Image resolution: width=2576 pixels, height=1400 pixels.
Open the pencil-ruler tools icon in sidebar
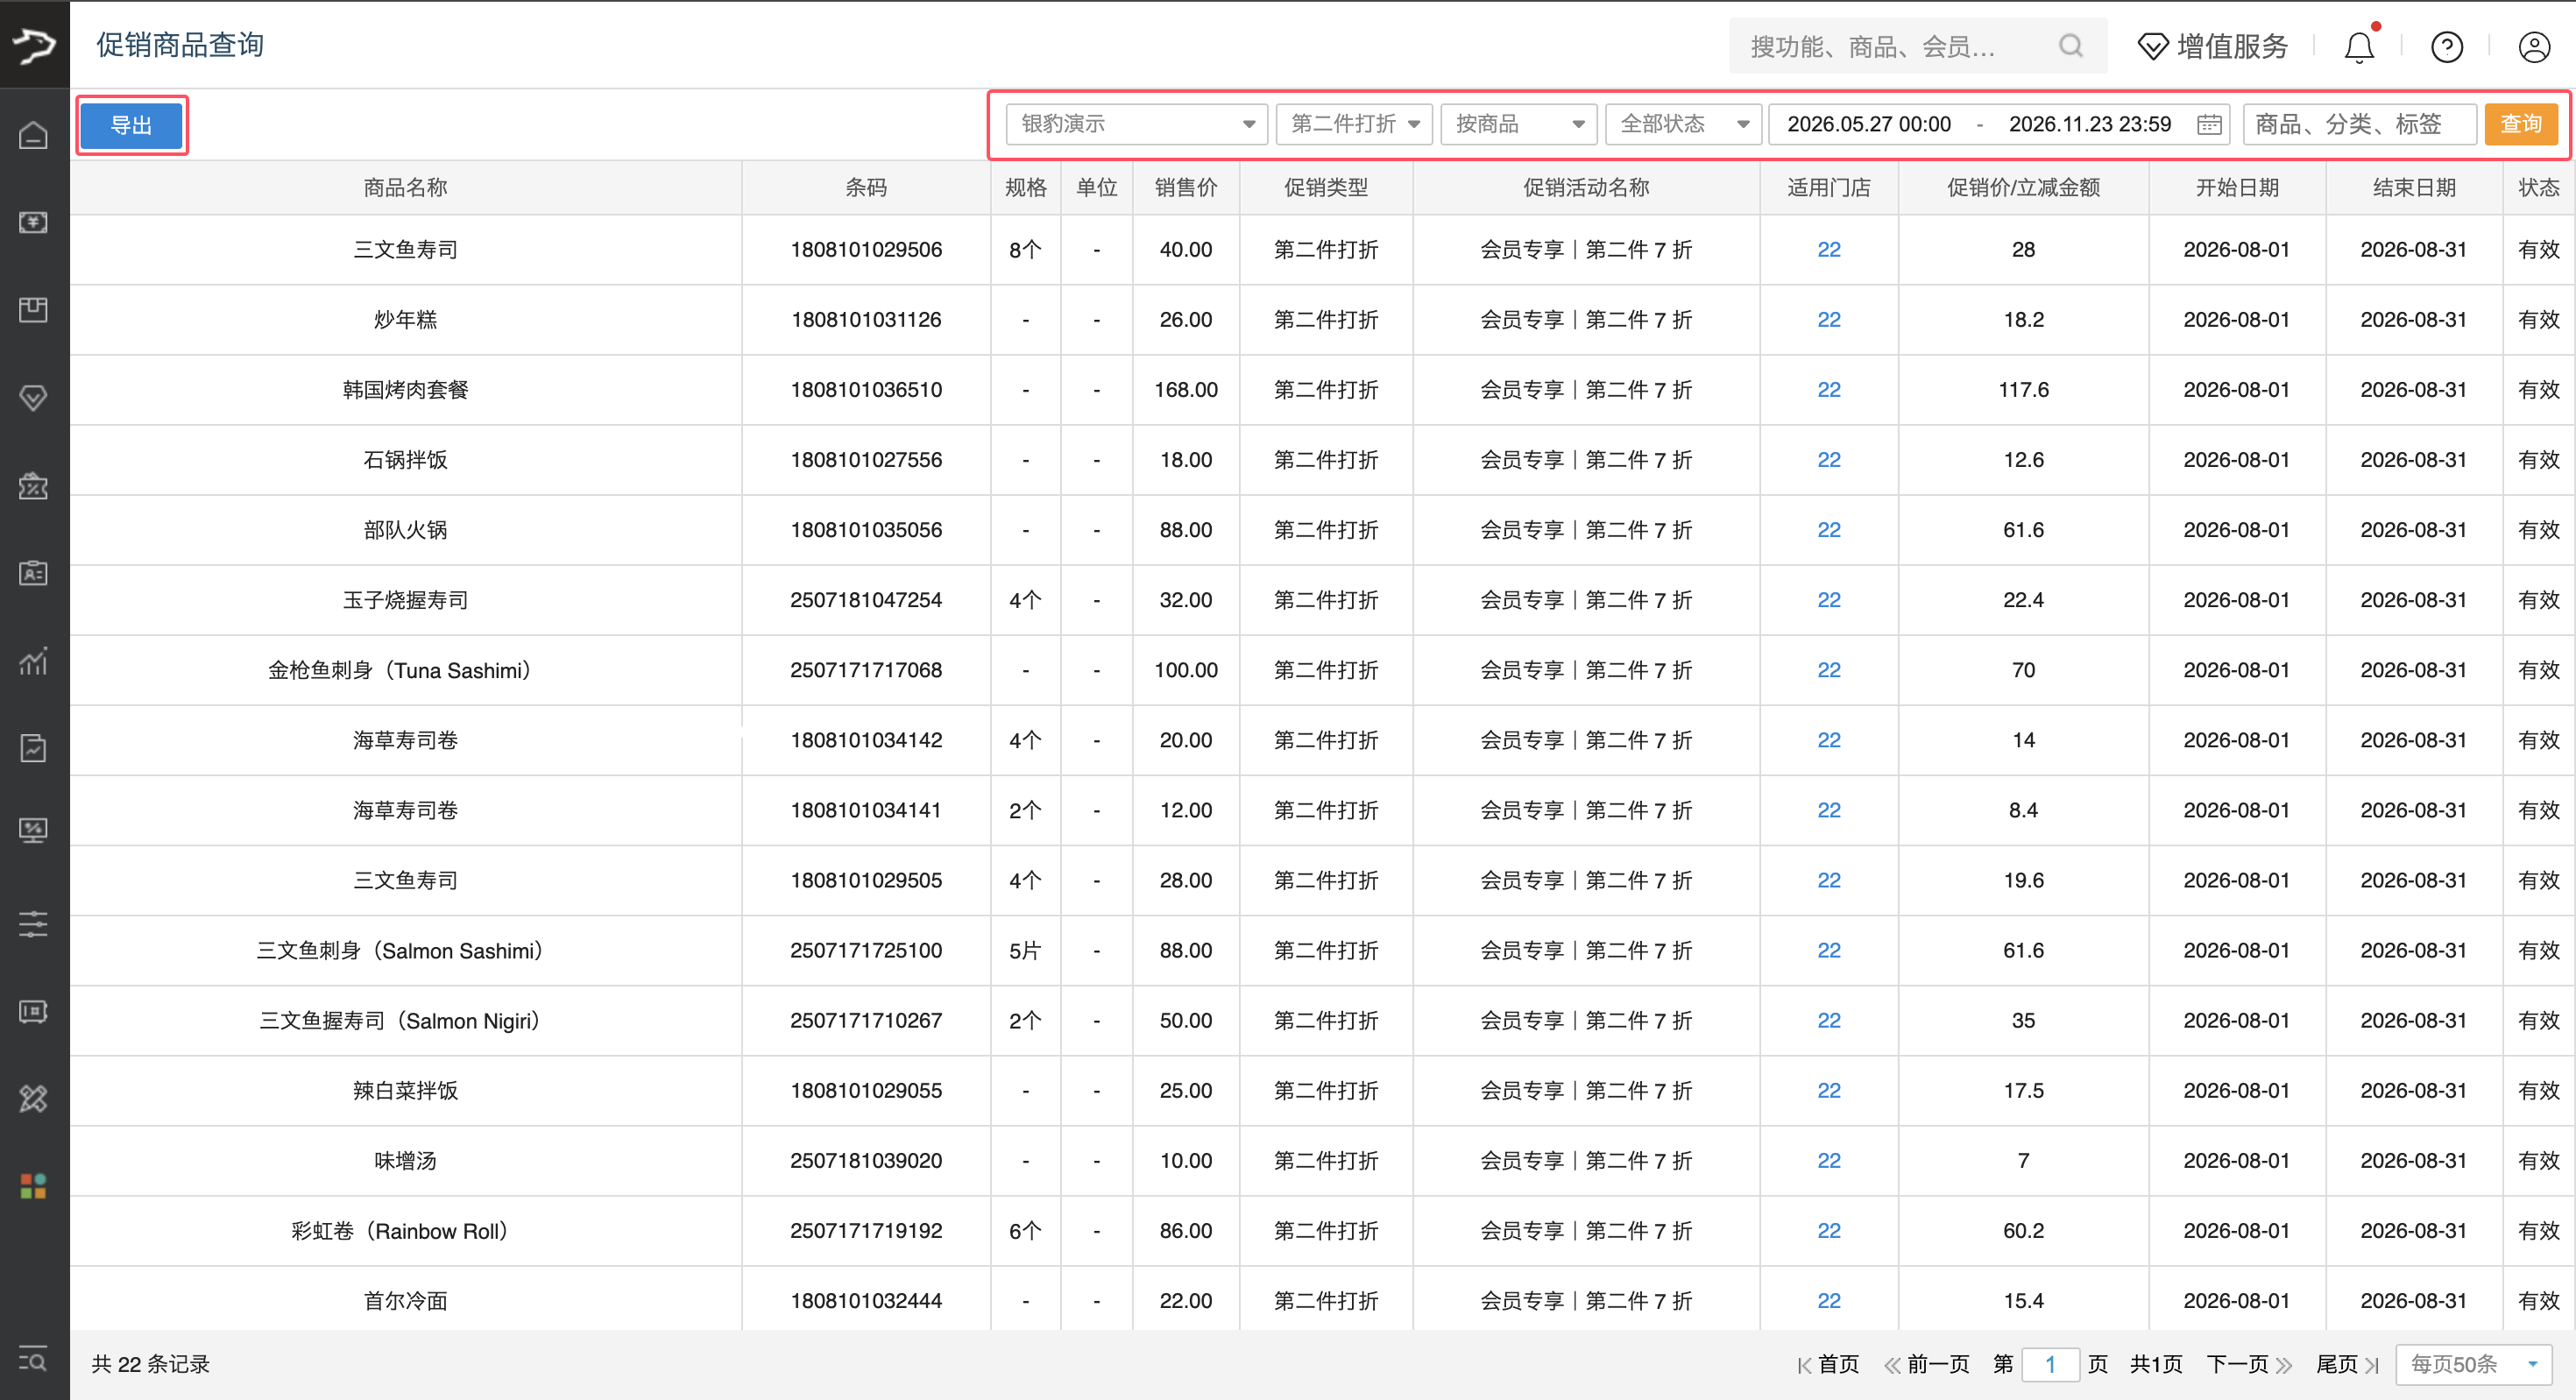pos(34,1099)
